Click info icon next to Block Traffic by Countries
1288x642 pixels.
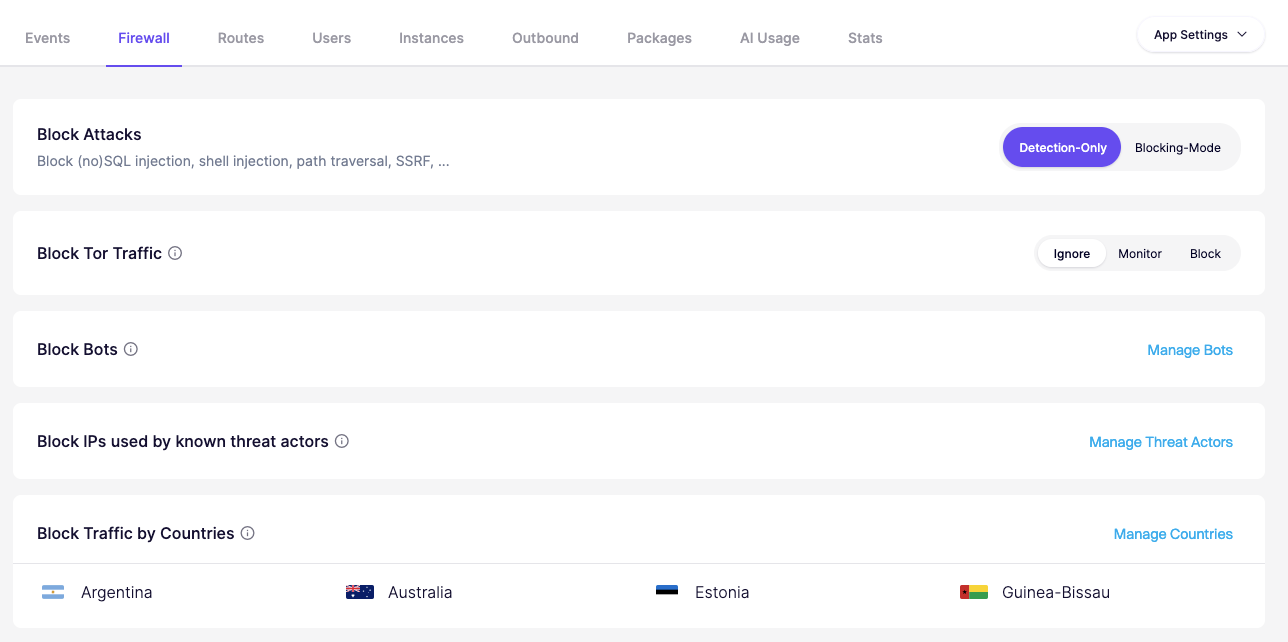pos(248,533)
